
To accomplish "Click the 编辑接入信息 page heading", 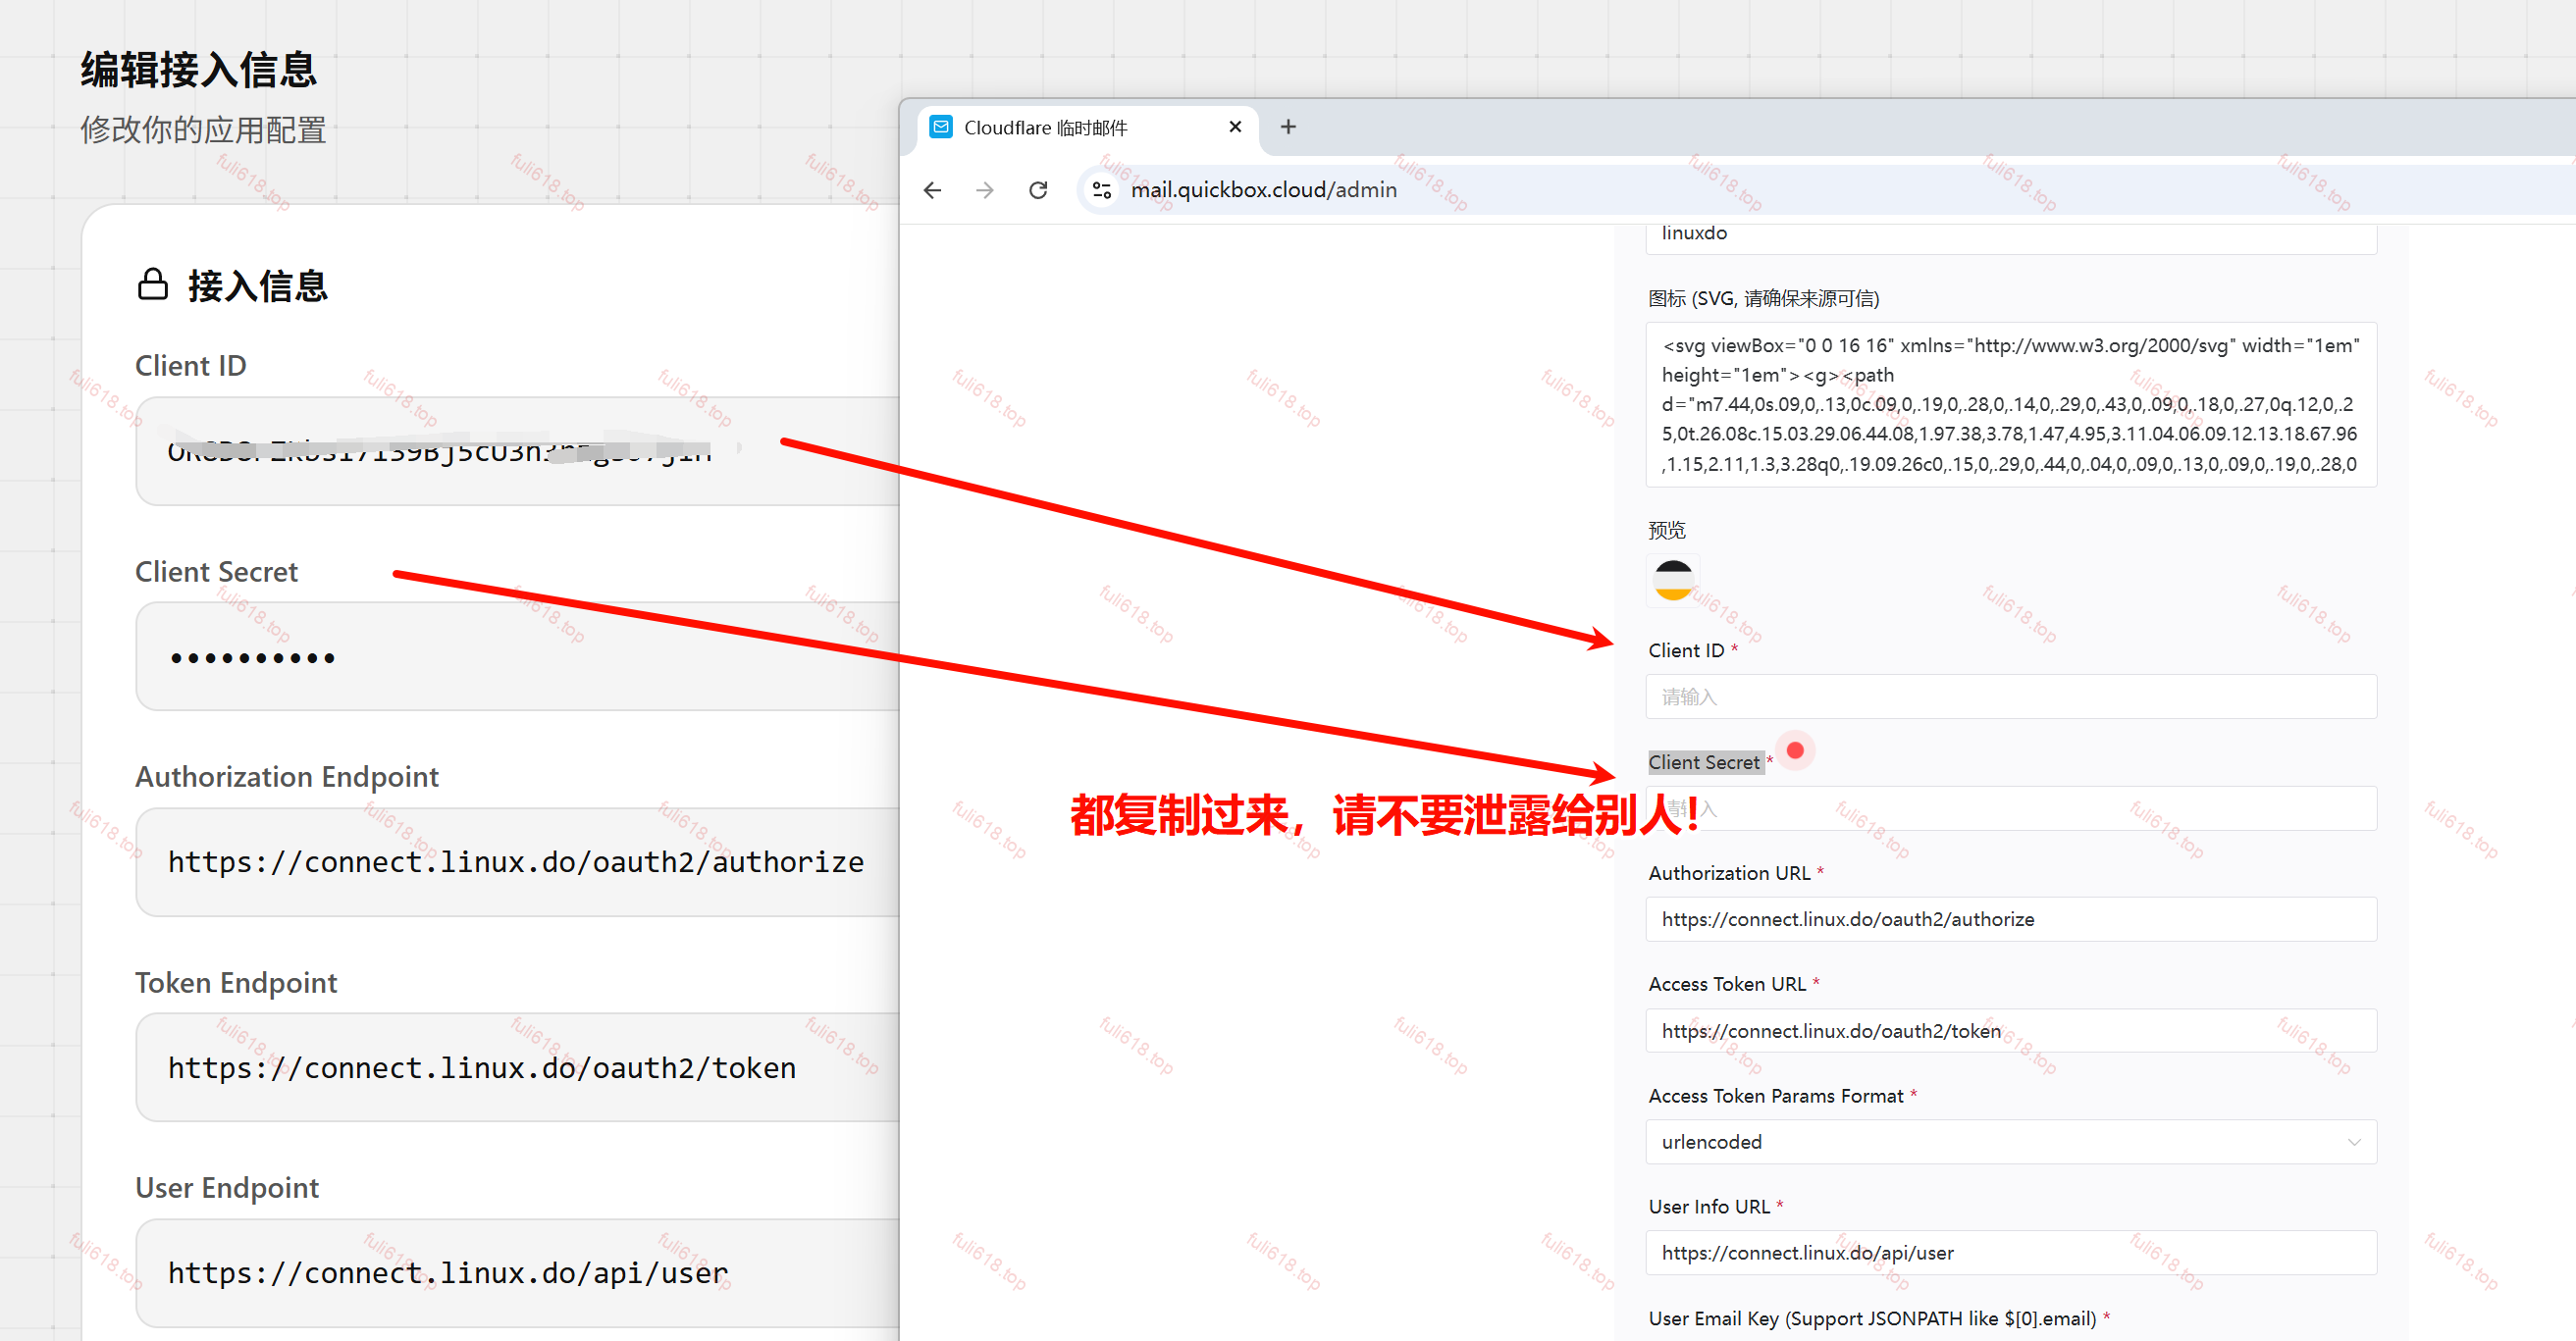I will coord(198,70).
